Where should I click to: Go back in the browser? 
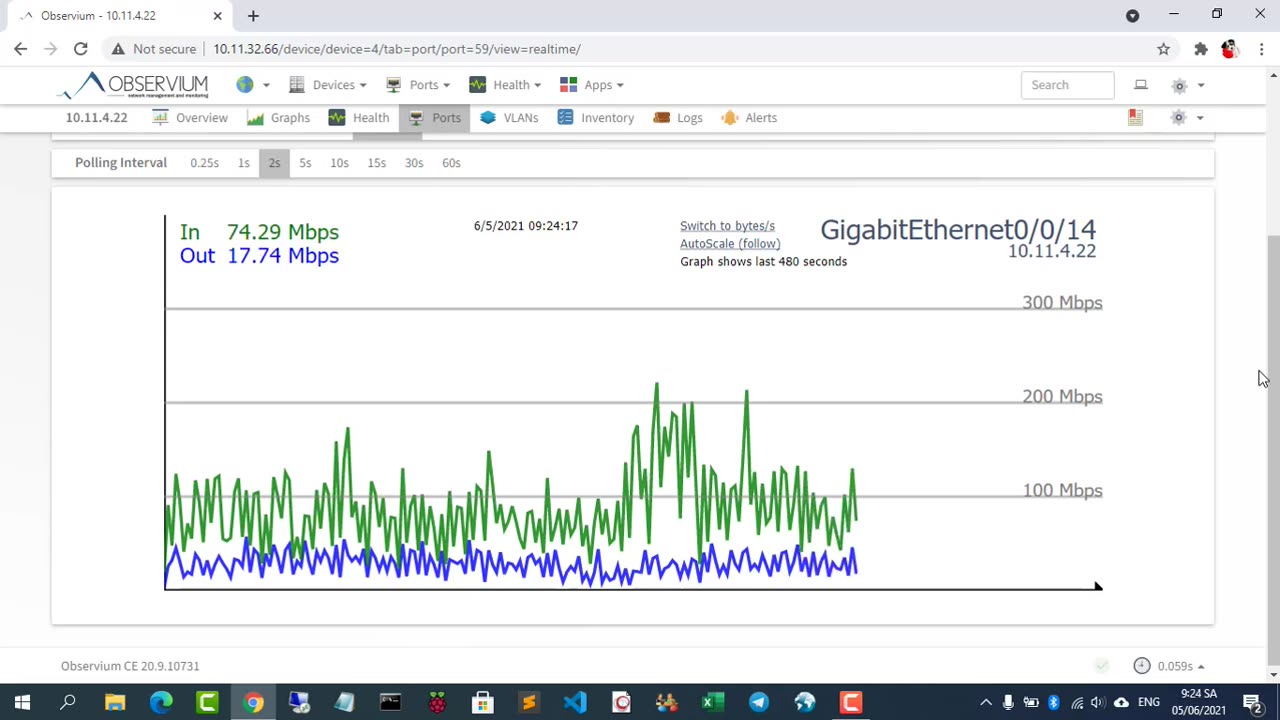tap(21, 49)
